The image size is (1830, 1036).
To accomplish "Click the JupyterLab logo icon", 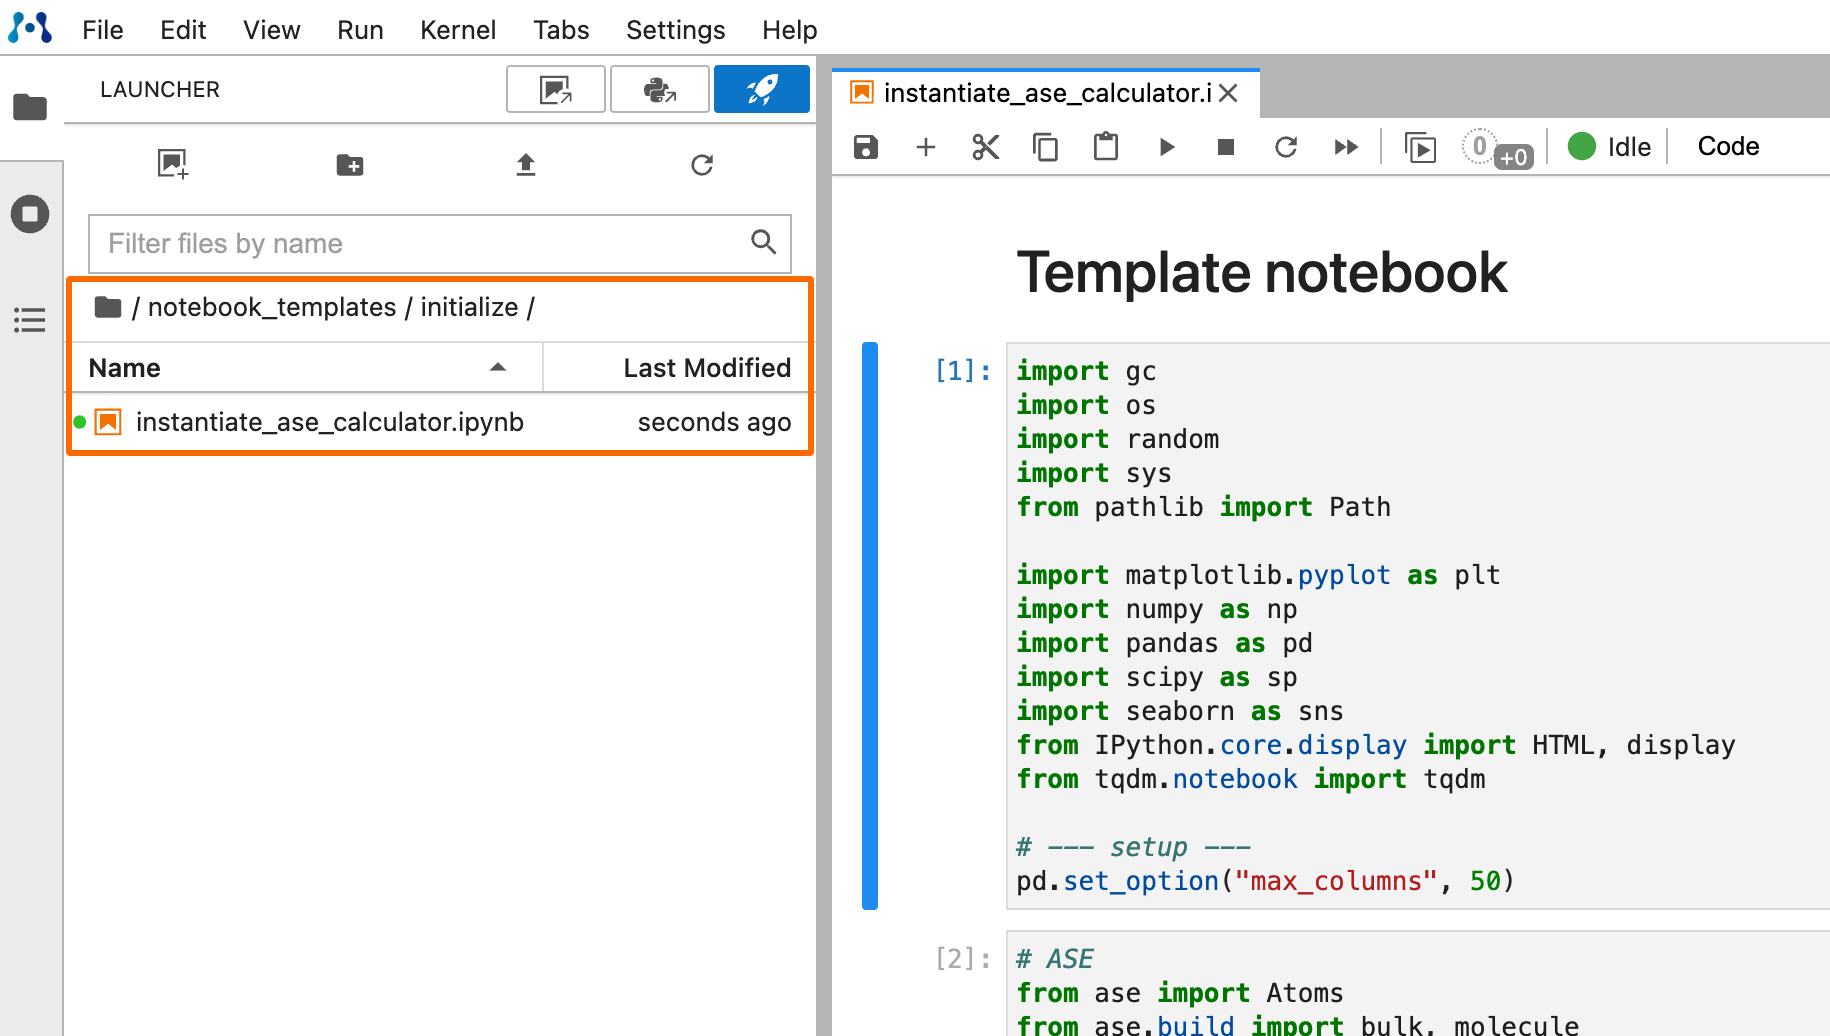I will click(30, 28).
